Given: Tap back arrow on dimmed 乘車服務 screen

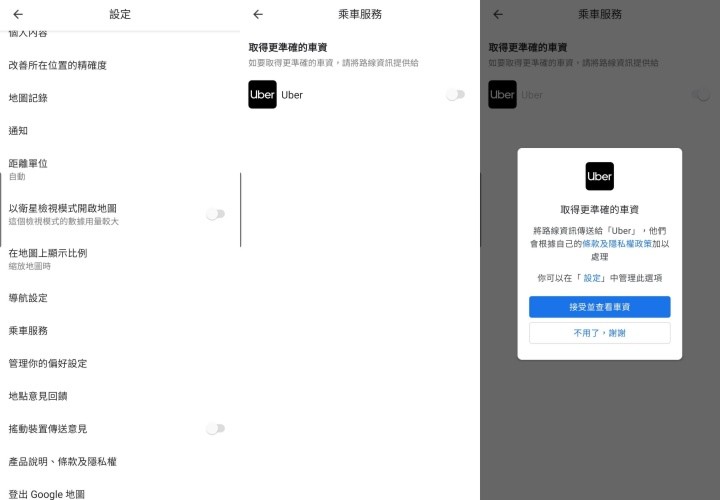Looking at the screenshot, I should pos(498,14).
